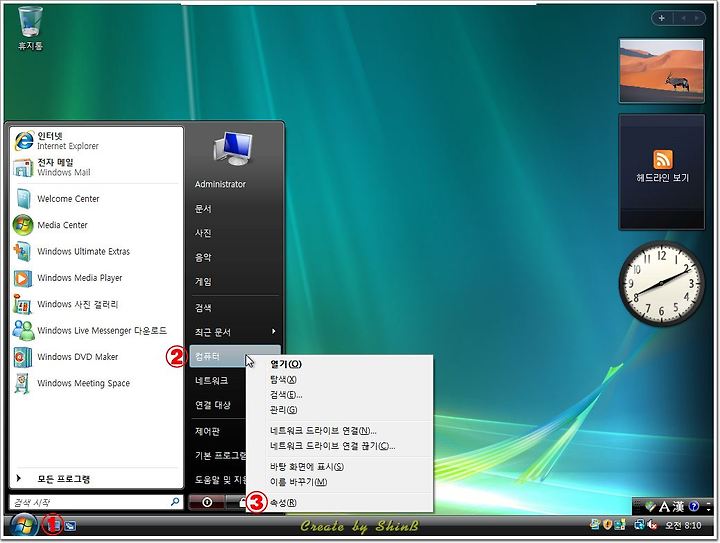
Task: Open Windows Meeting Space
Action: point(96,383)
